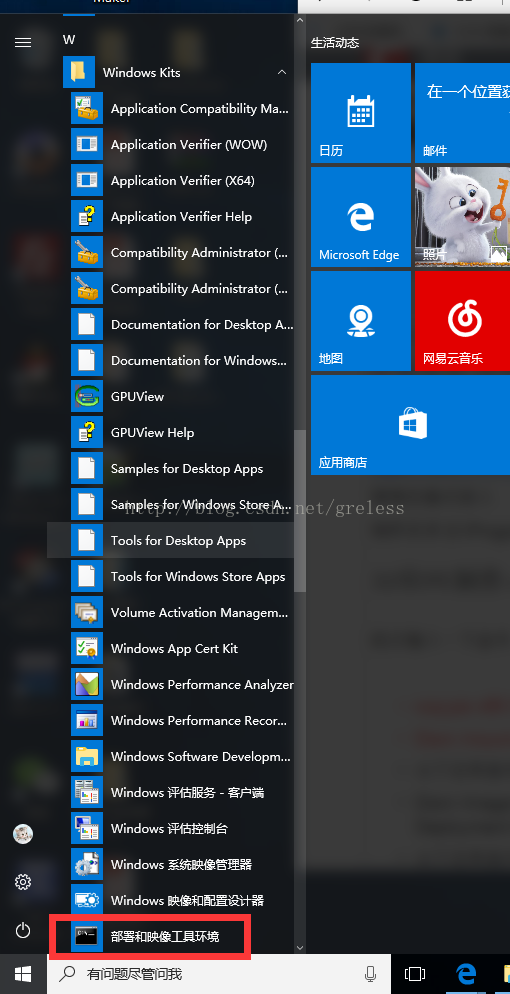Open Edge from the taskbar

point(466,974)
